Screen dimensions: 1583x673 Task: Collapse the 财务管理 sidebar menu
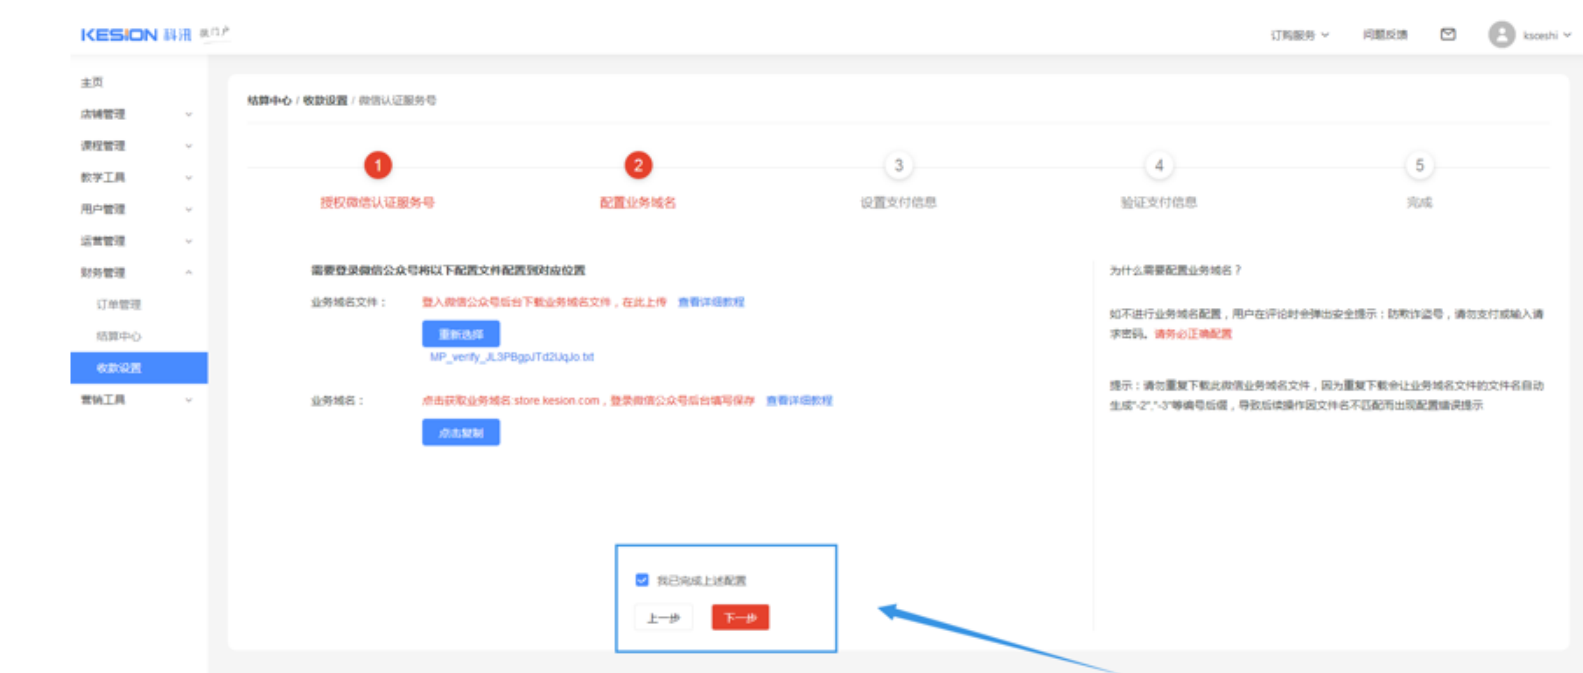(138, 272)
